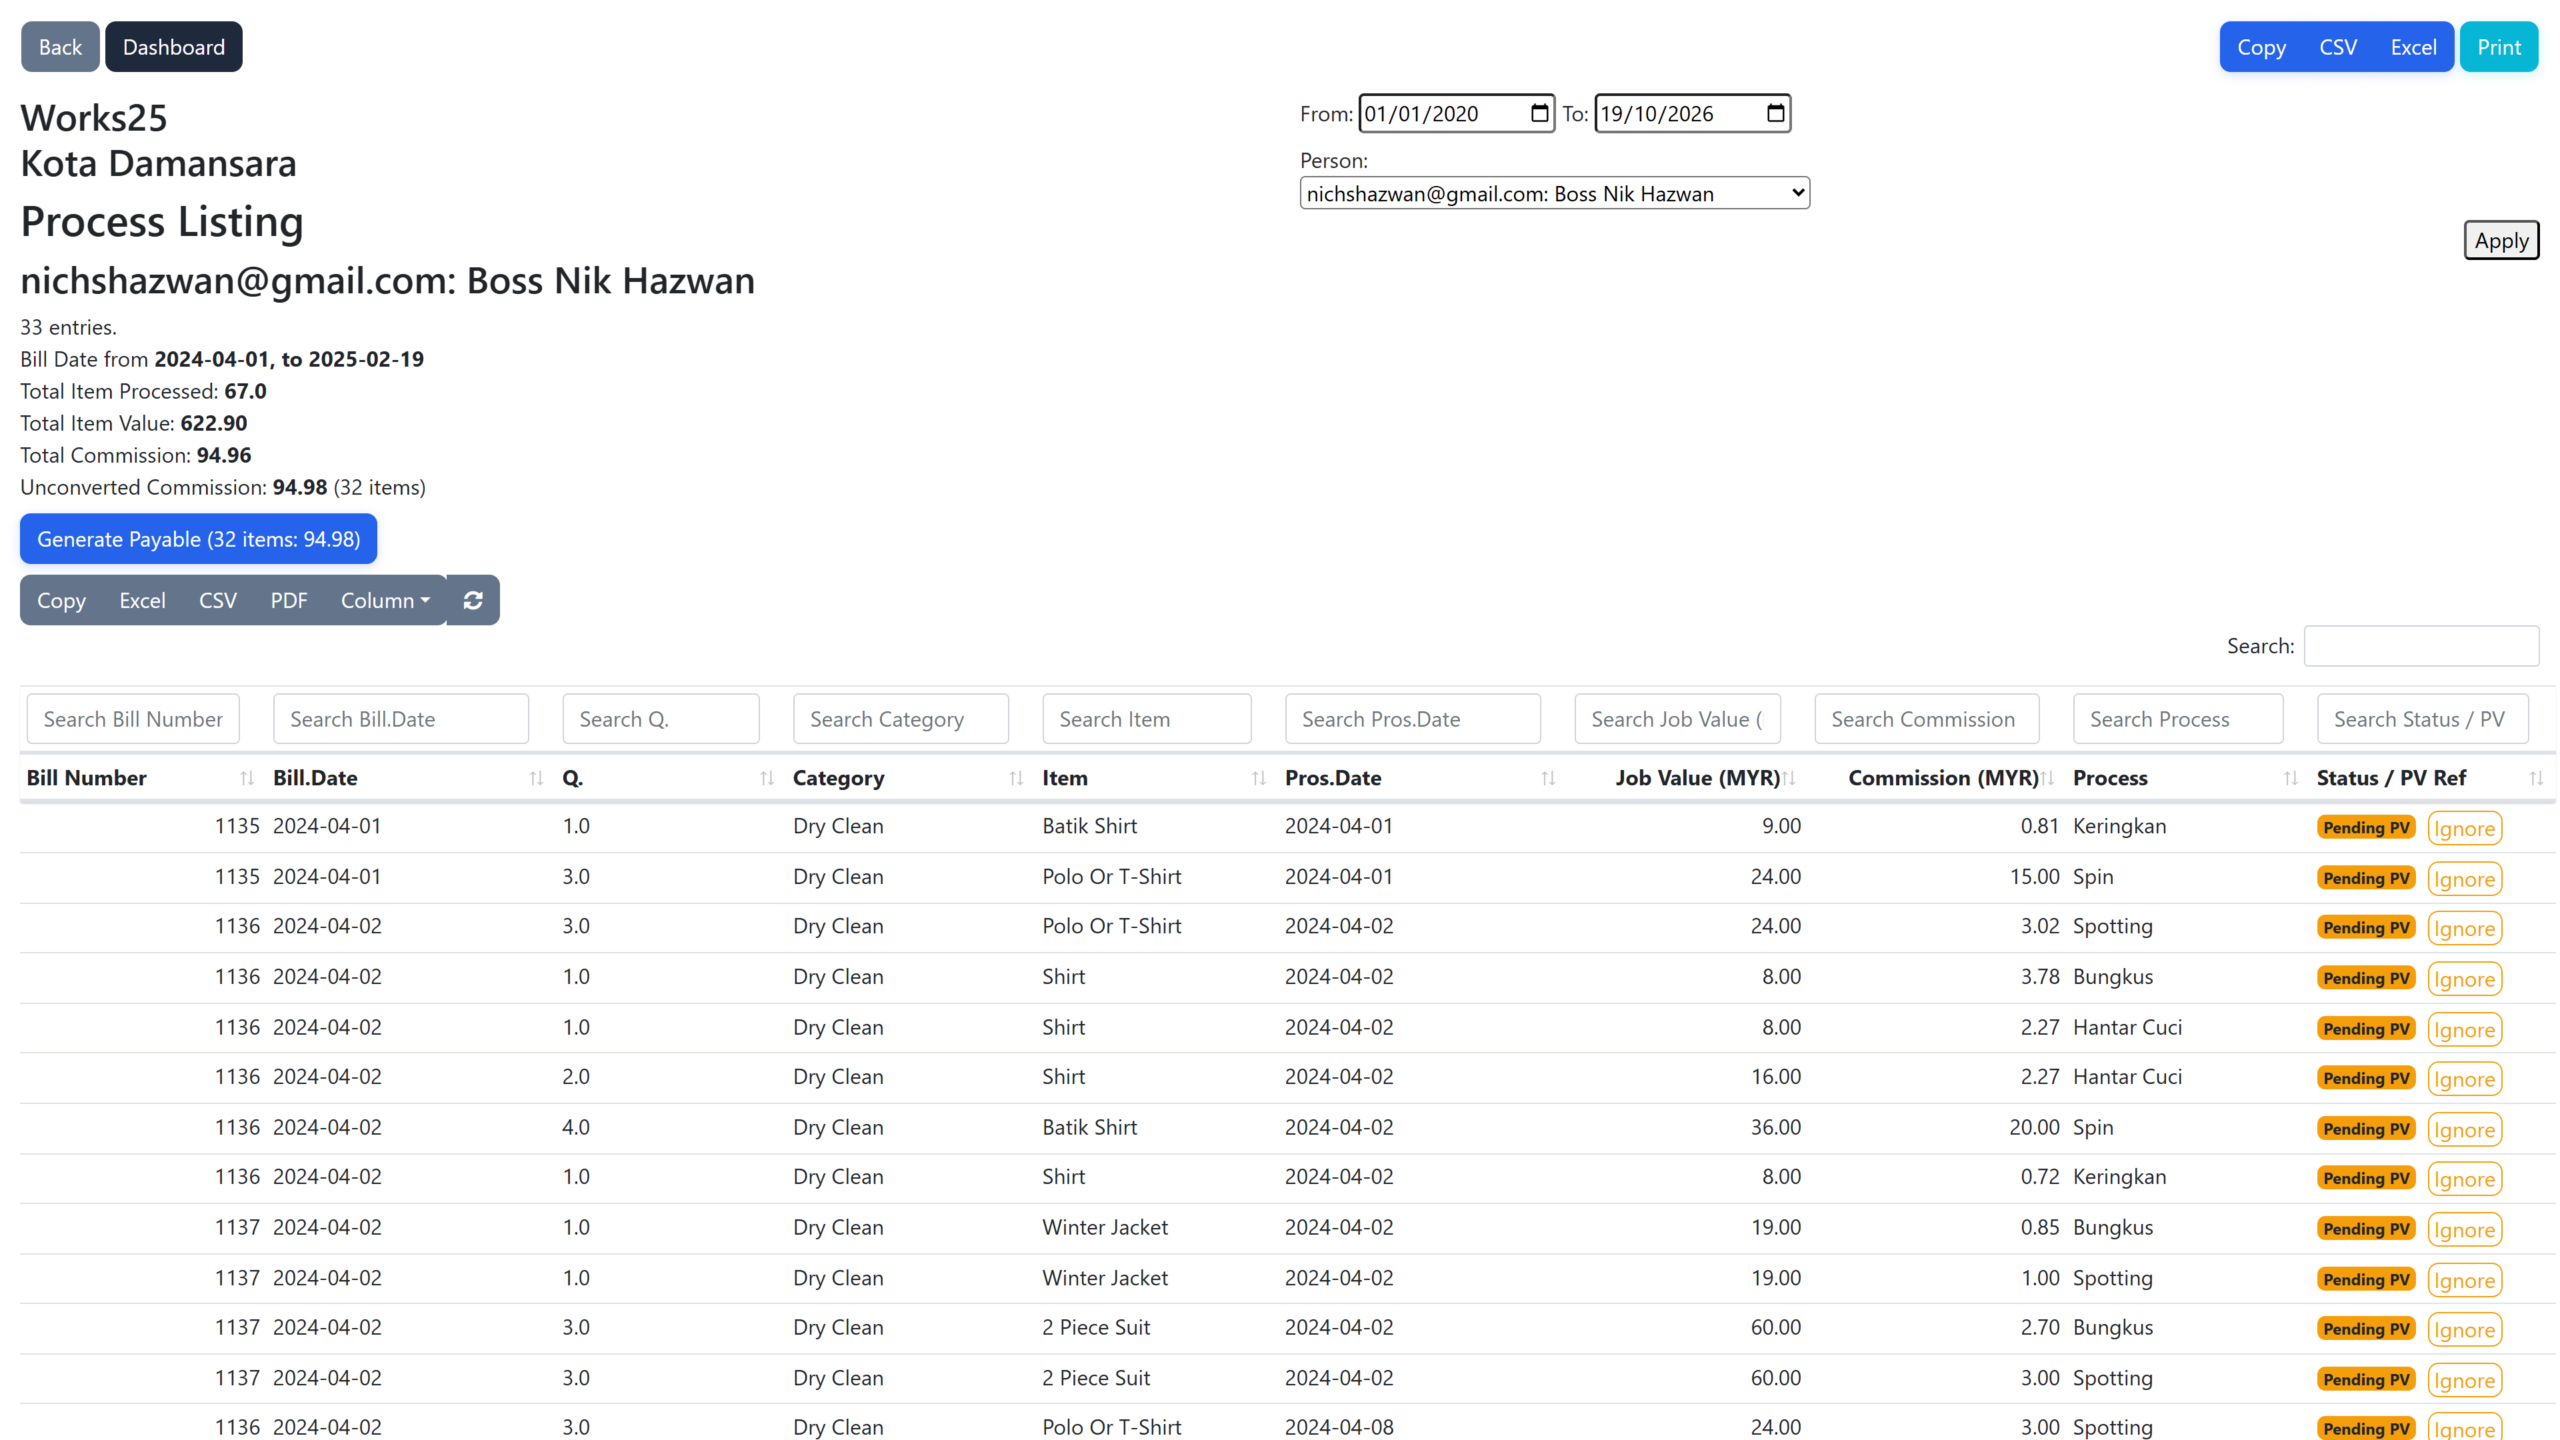This screenshot has width=2560, height=1440.
Task: Click Pending PV badge for 2 Piece Suit 2.70
Action: [x=2366, y=1329]
